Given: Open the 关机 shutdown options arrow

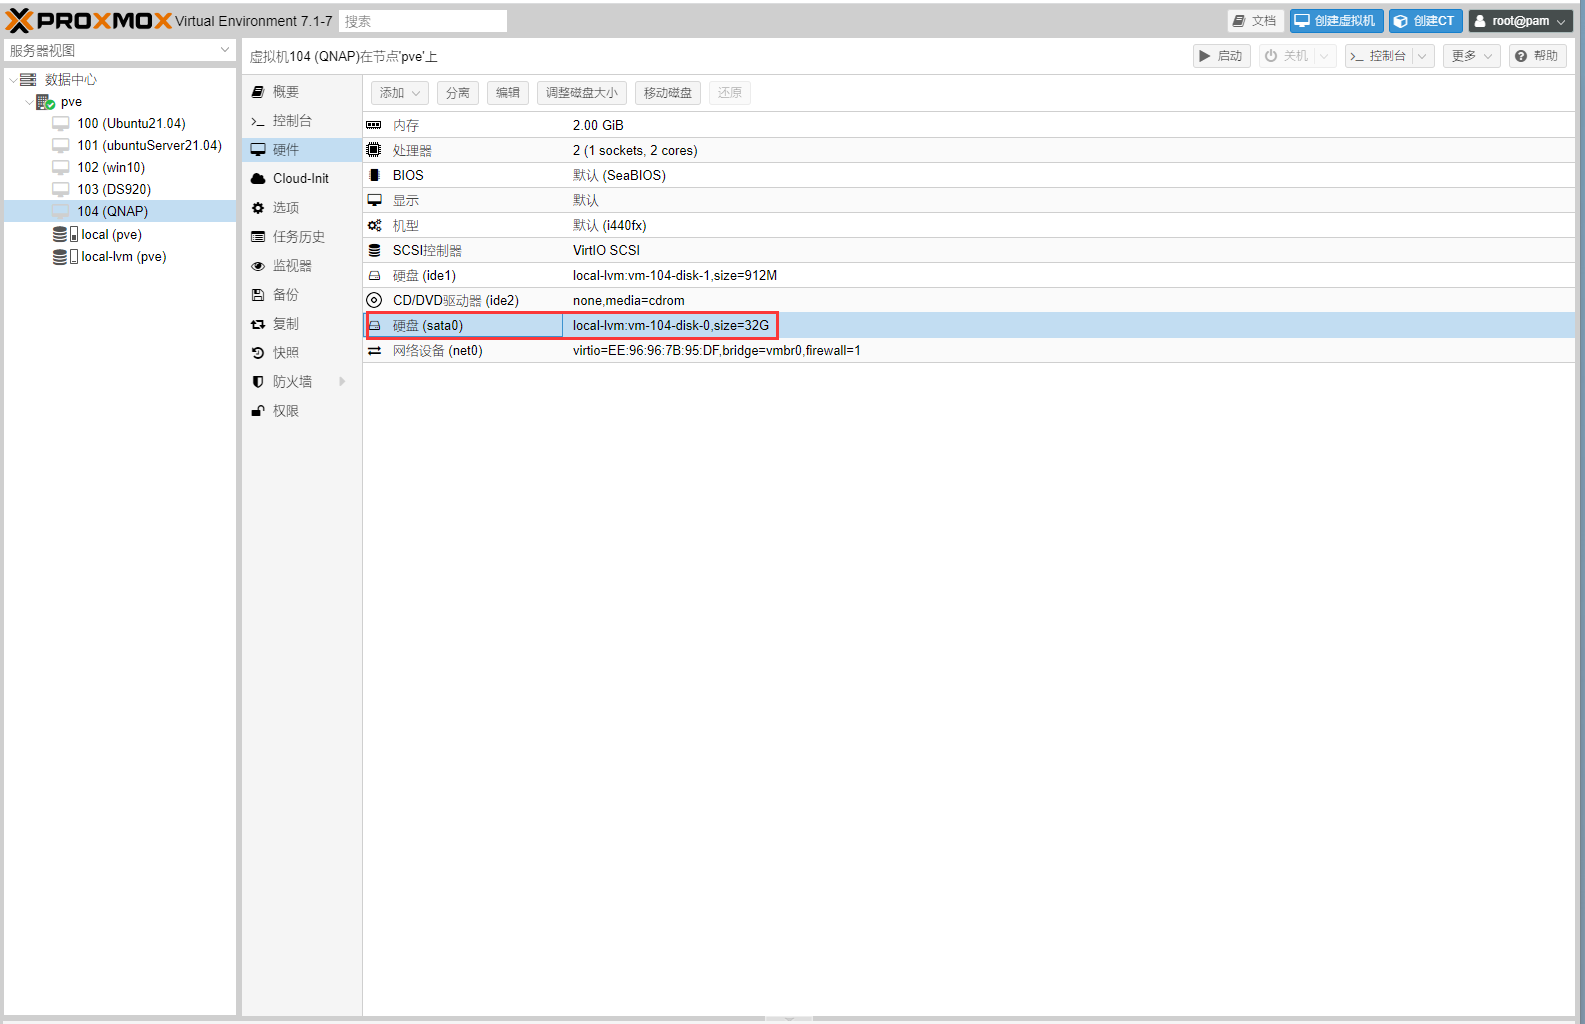Looking at the screenshot, I should coord(1324,56).
